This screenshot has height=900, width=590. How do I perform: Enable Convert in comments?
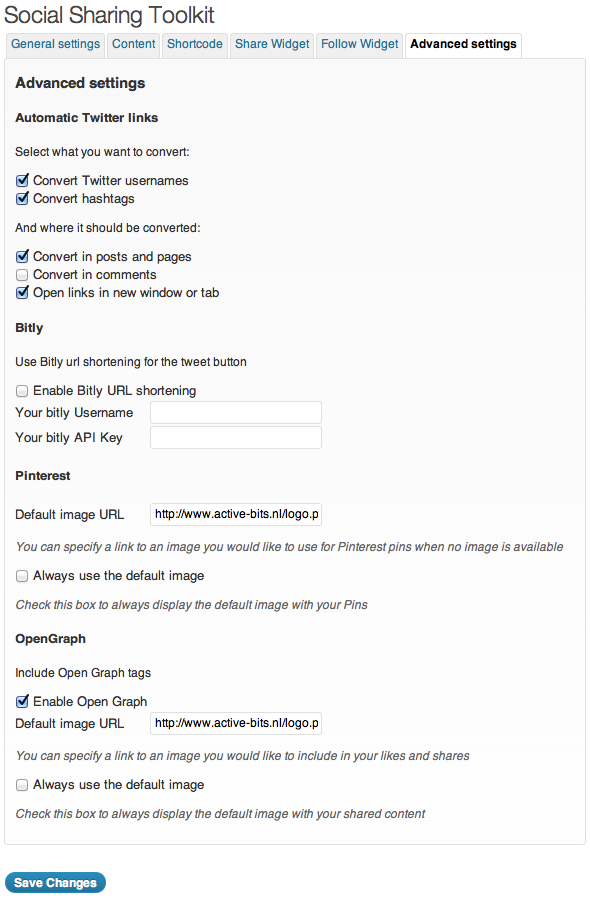point(22,275)
